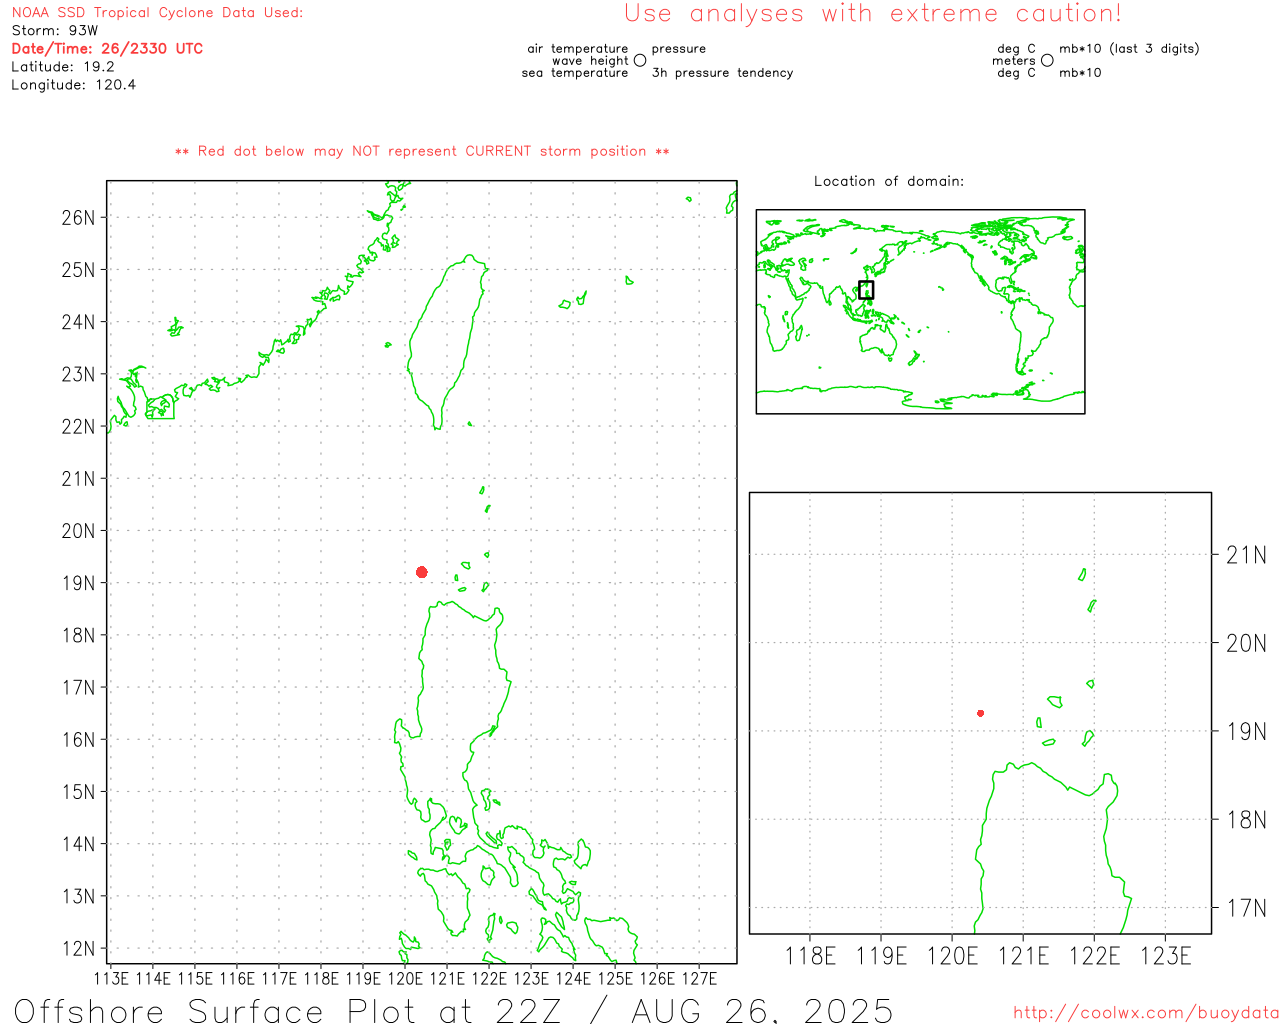The image size is (1280, 1024).
Task: Click the 13N latitude axis label
Action: 79,897
